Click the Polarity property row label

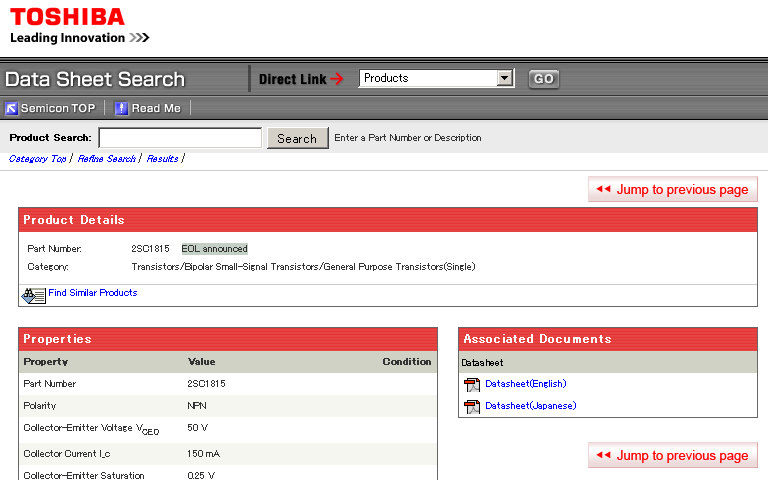[x=40, y=406]
